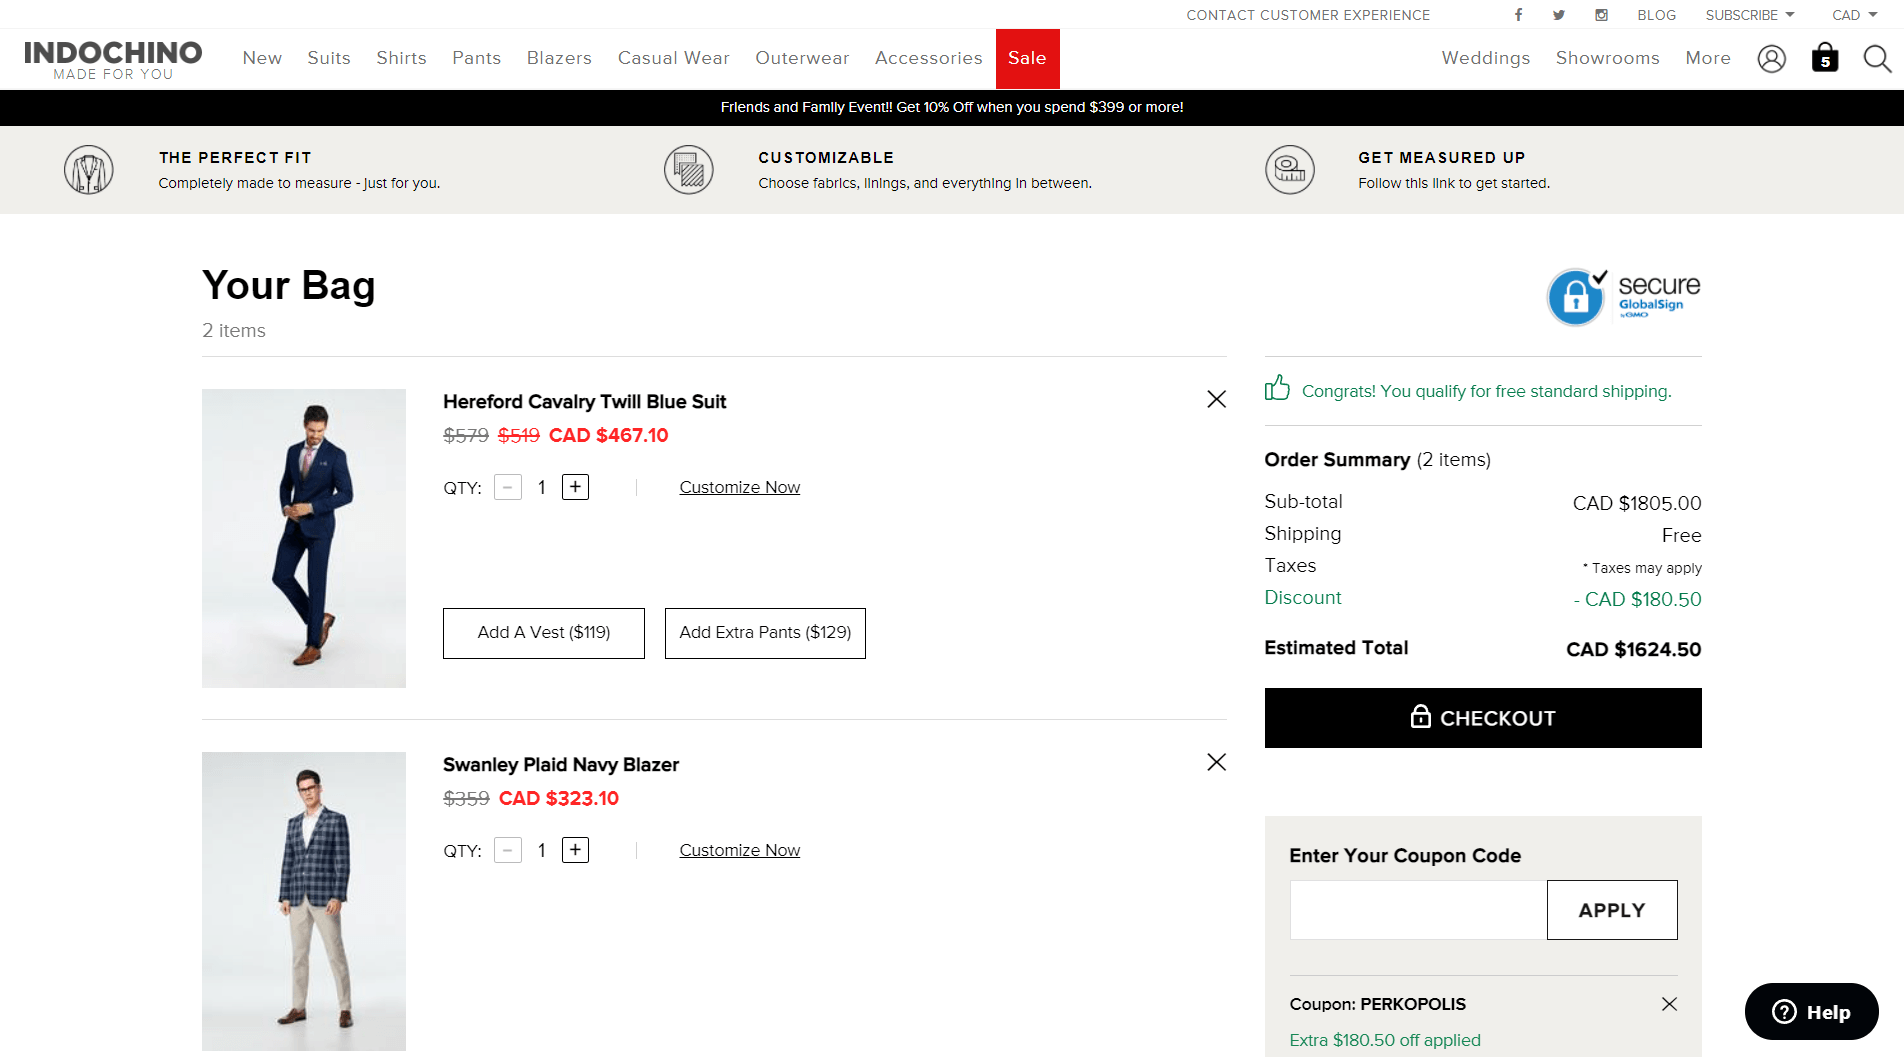1904x1057 pixels.
Task: Open the Facebook social icon
Action: (1518, 15)
